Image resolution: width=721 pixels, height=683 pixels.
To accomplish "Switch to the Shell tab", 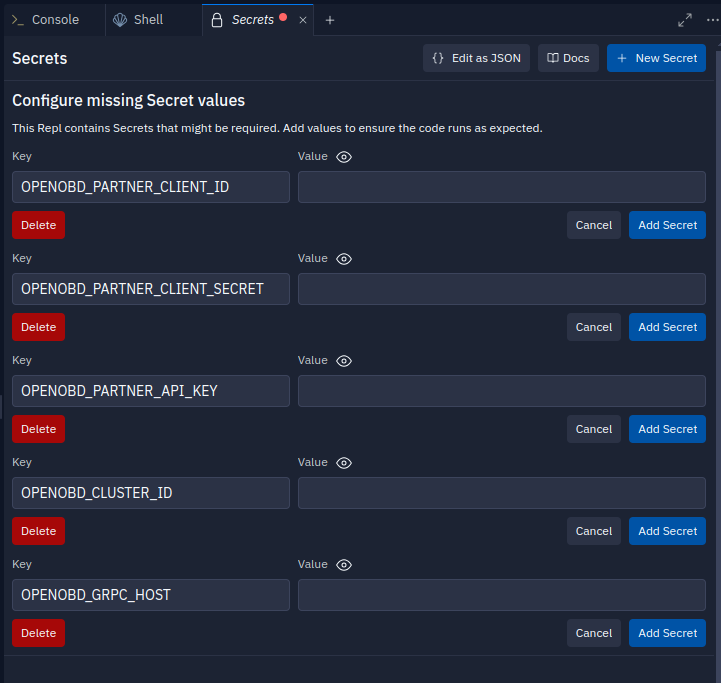I will [x=139, y=20].
